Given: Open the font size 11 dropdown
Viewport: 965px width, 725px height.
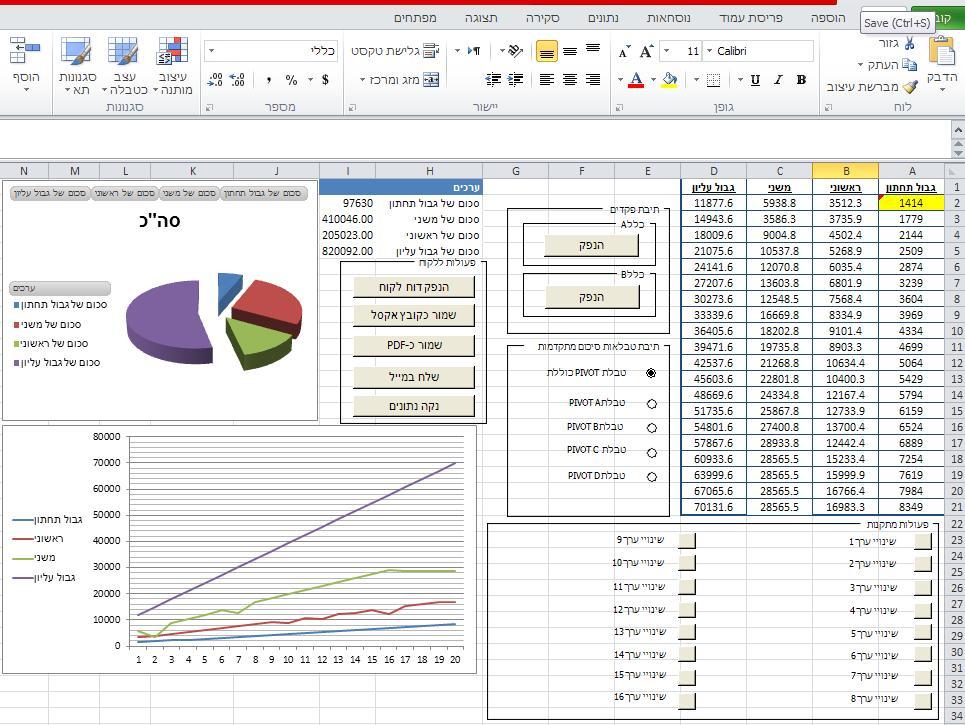Looking at the screenshot, I should pyautogui.click(x=666, y=51).
